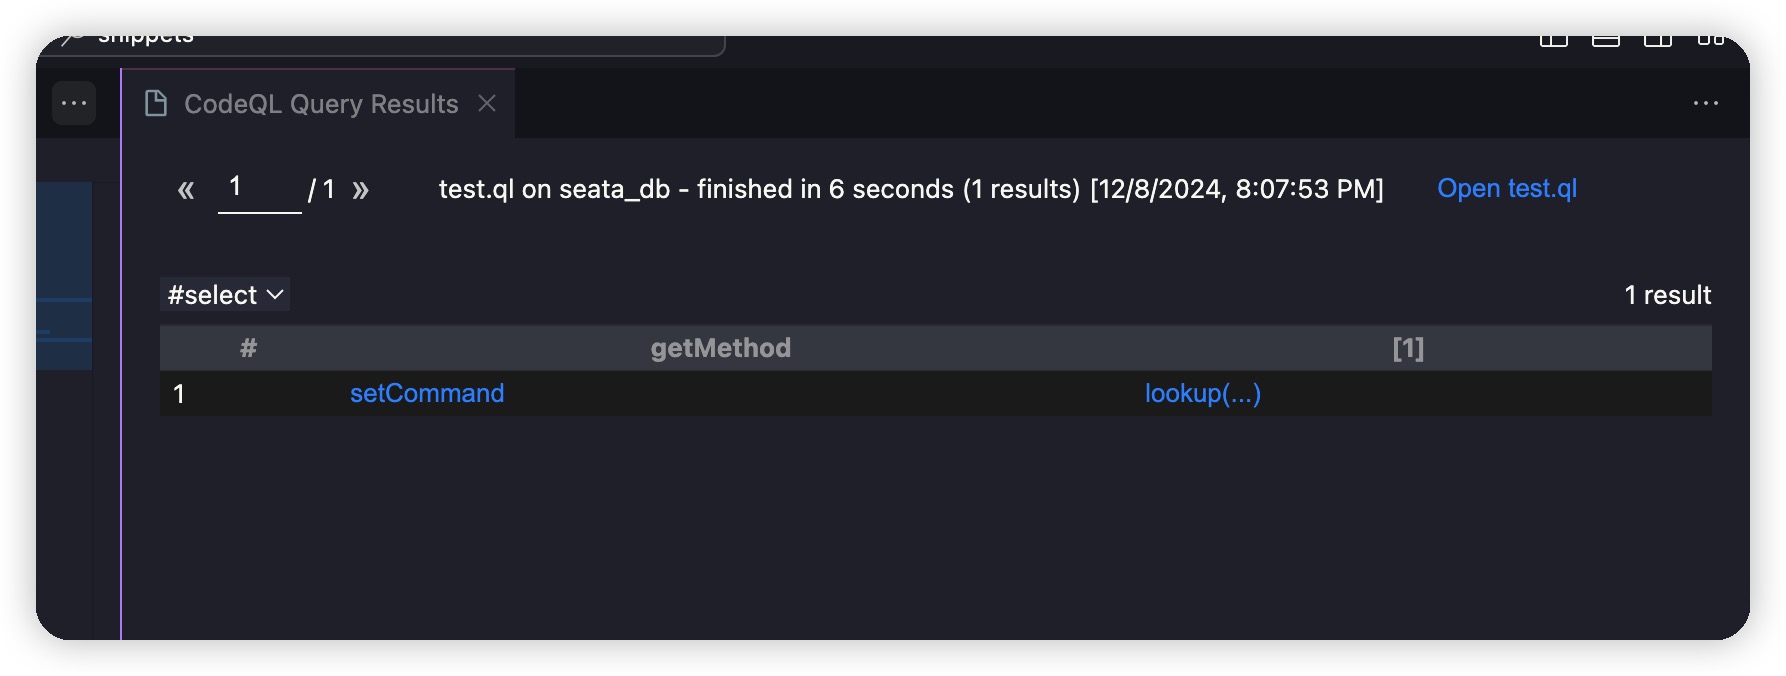Sort by the getMethod column header

pos(720,348)
